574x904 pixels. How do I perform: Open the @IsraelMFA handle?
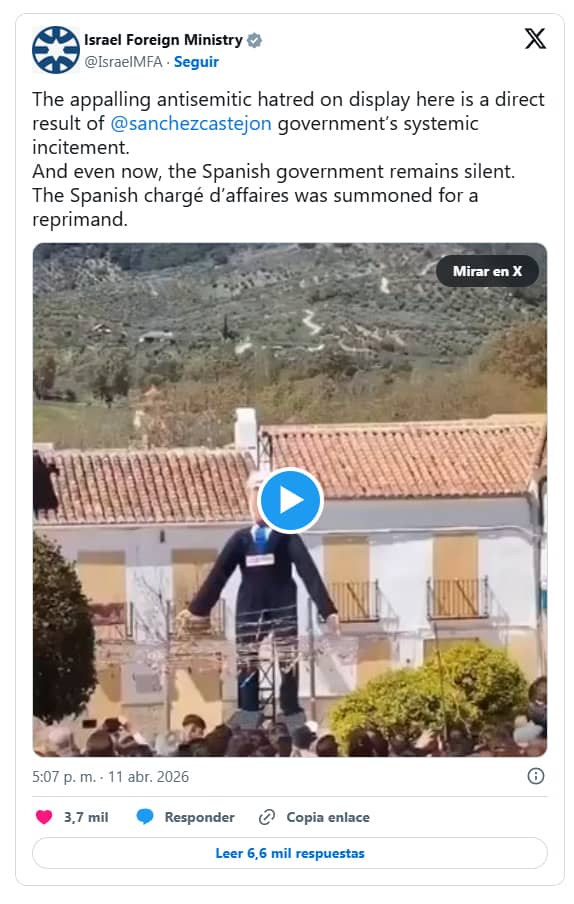point(123,62)
